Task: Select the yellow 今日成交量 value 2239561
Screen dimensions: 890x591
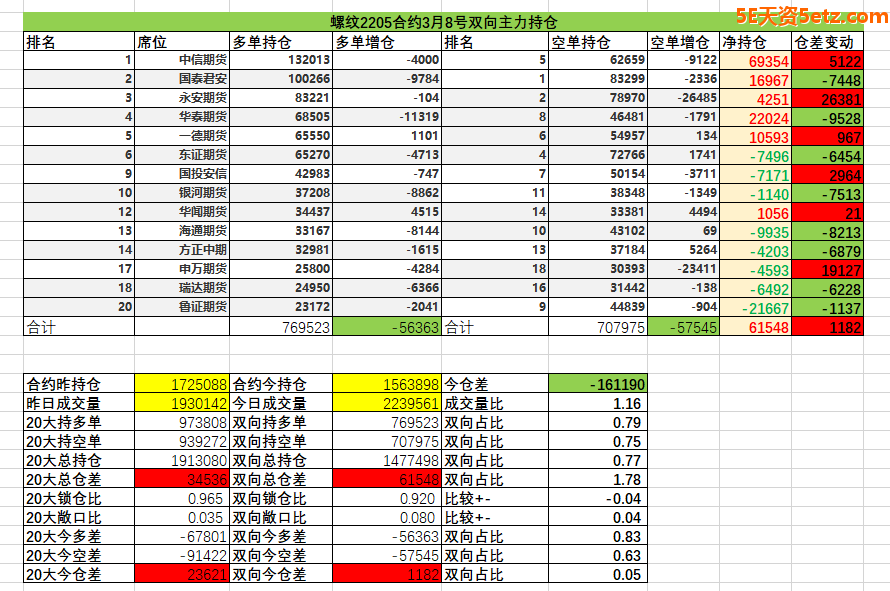Action: tap(386, 403)
